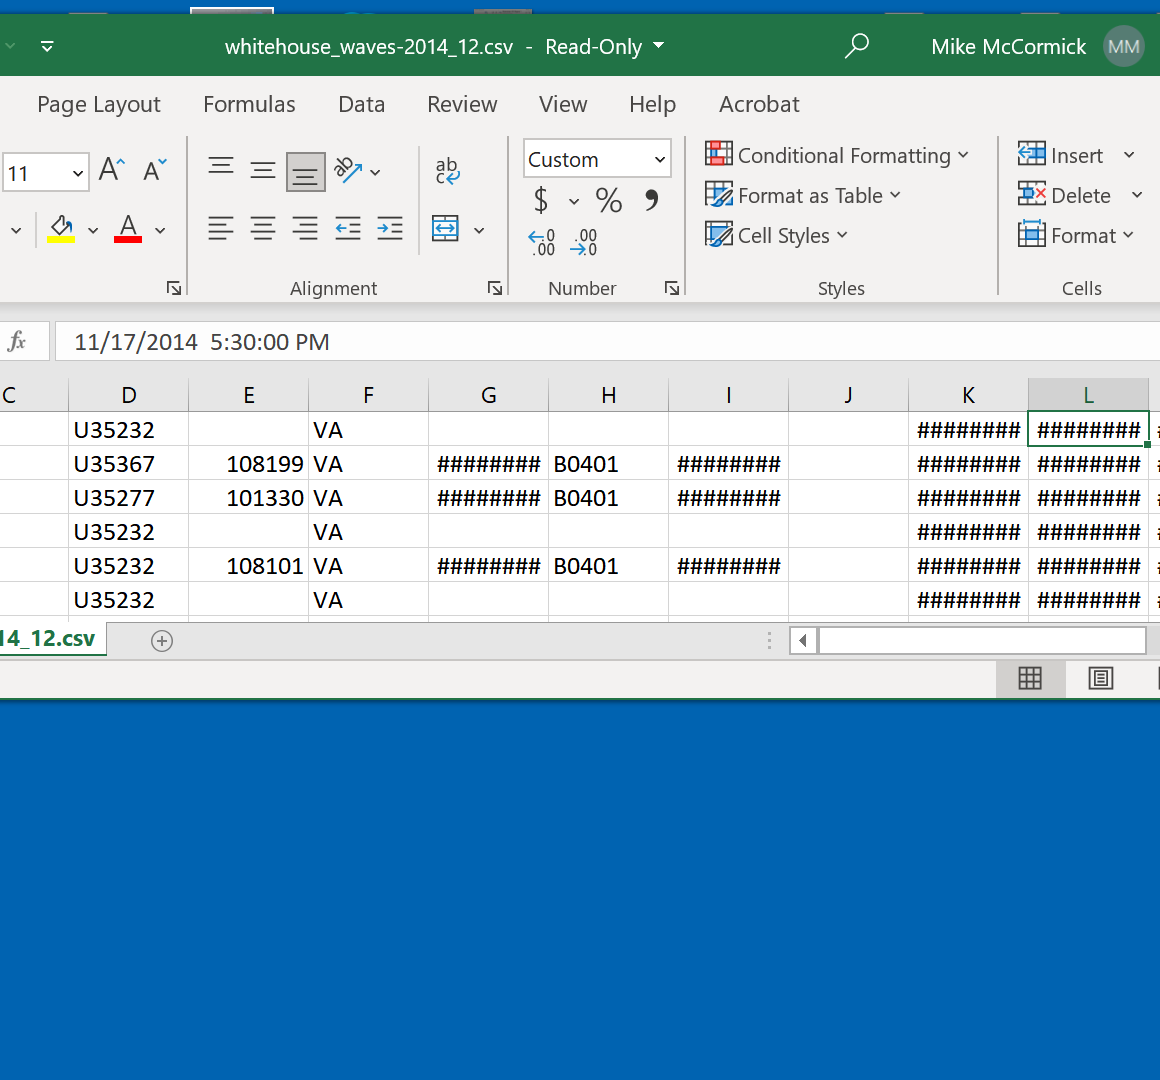Click the Comma Style icon
Screen dimensions: 1160x1080
click(x=652, y=201)
